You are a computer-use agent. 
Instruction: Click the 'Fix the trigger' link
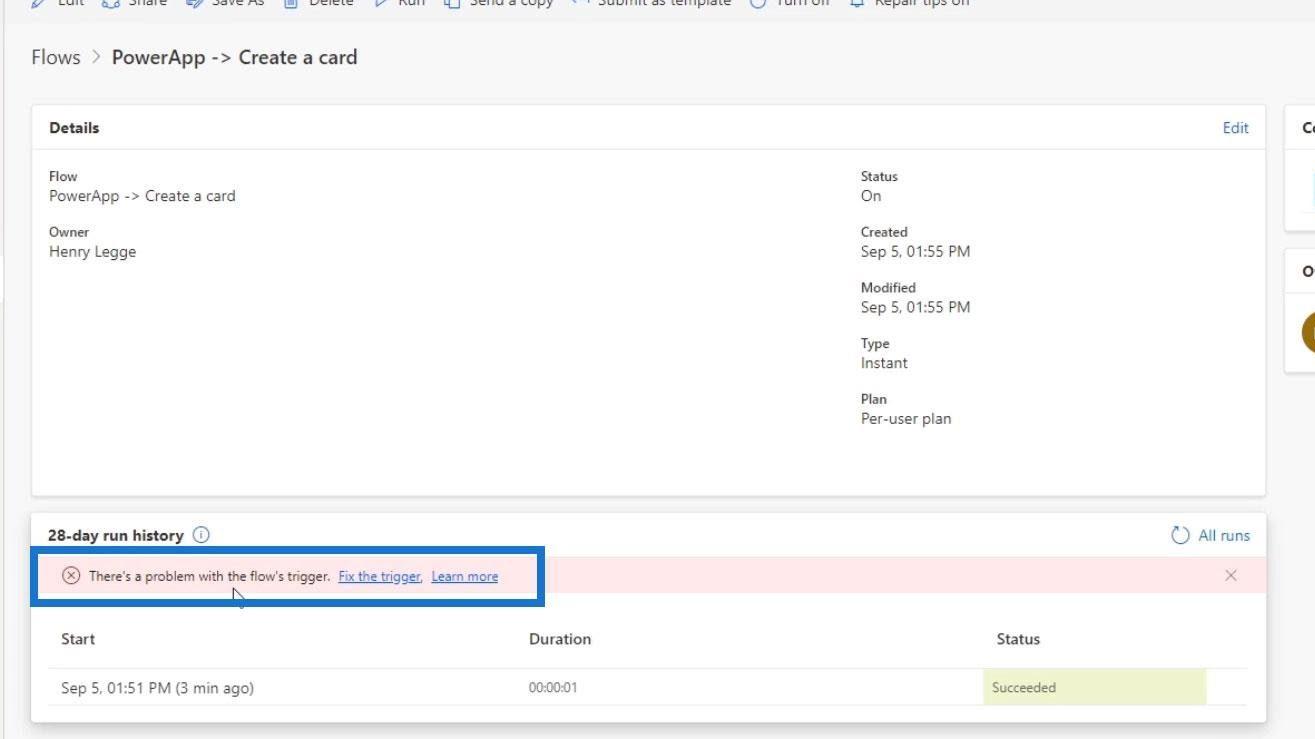[379, 576]
